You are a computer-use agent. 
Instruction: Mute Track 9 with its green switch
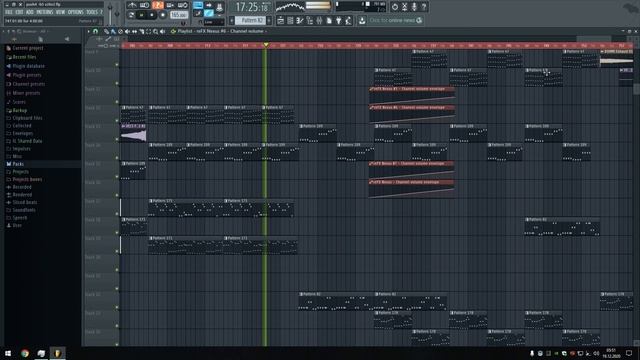click(117, 64)
